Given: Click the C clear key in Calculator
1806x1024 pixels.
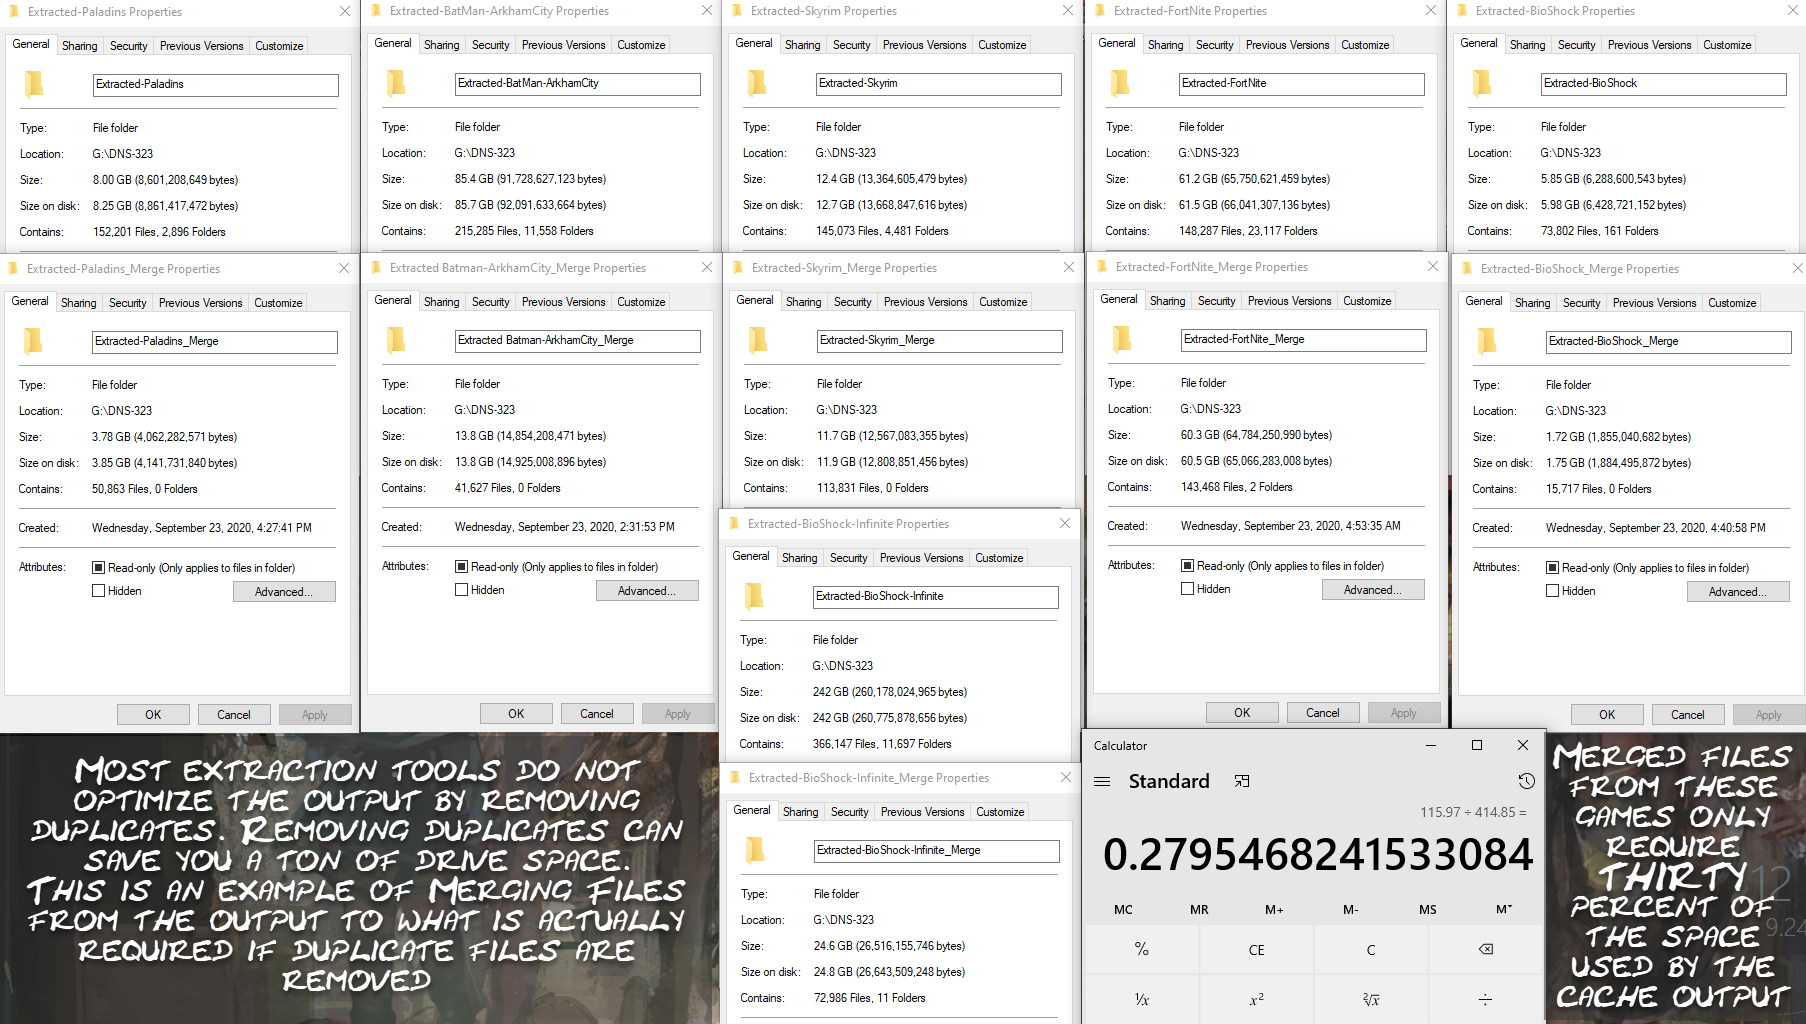Looking at the screenshot, I should [x=1371, y=949].
